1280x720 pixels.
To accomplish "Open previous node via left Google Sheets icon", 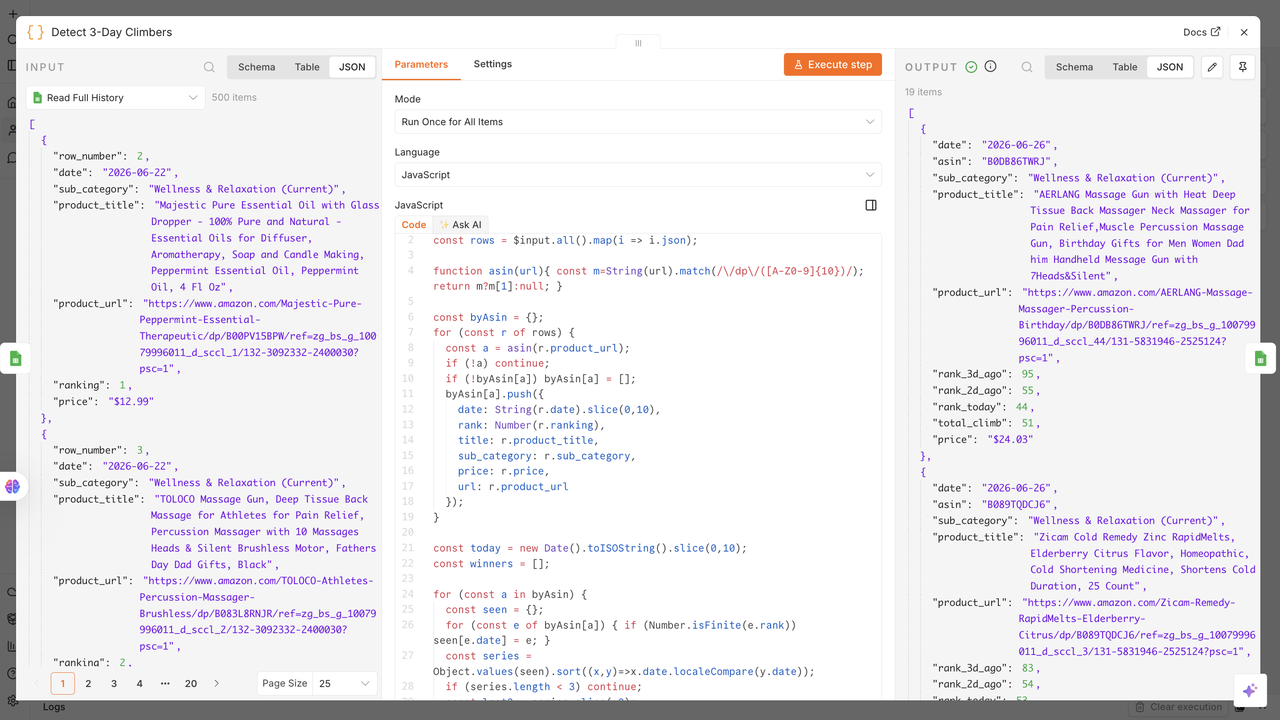I will [15, 358].
